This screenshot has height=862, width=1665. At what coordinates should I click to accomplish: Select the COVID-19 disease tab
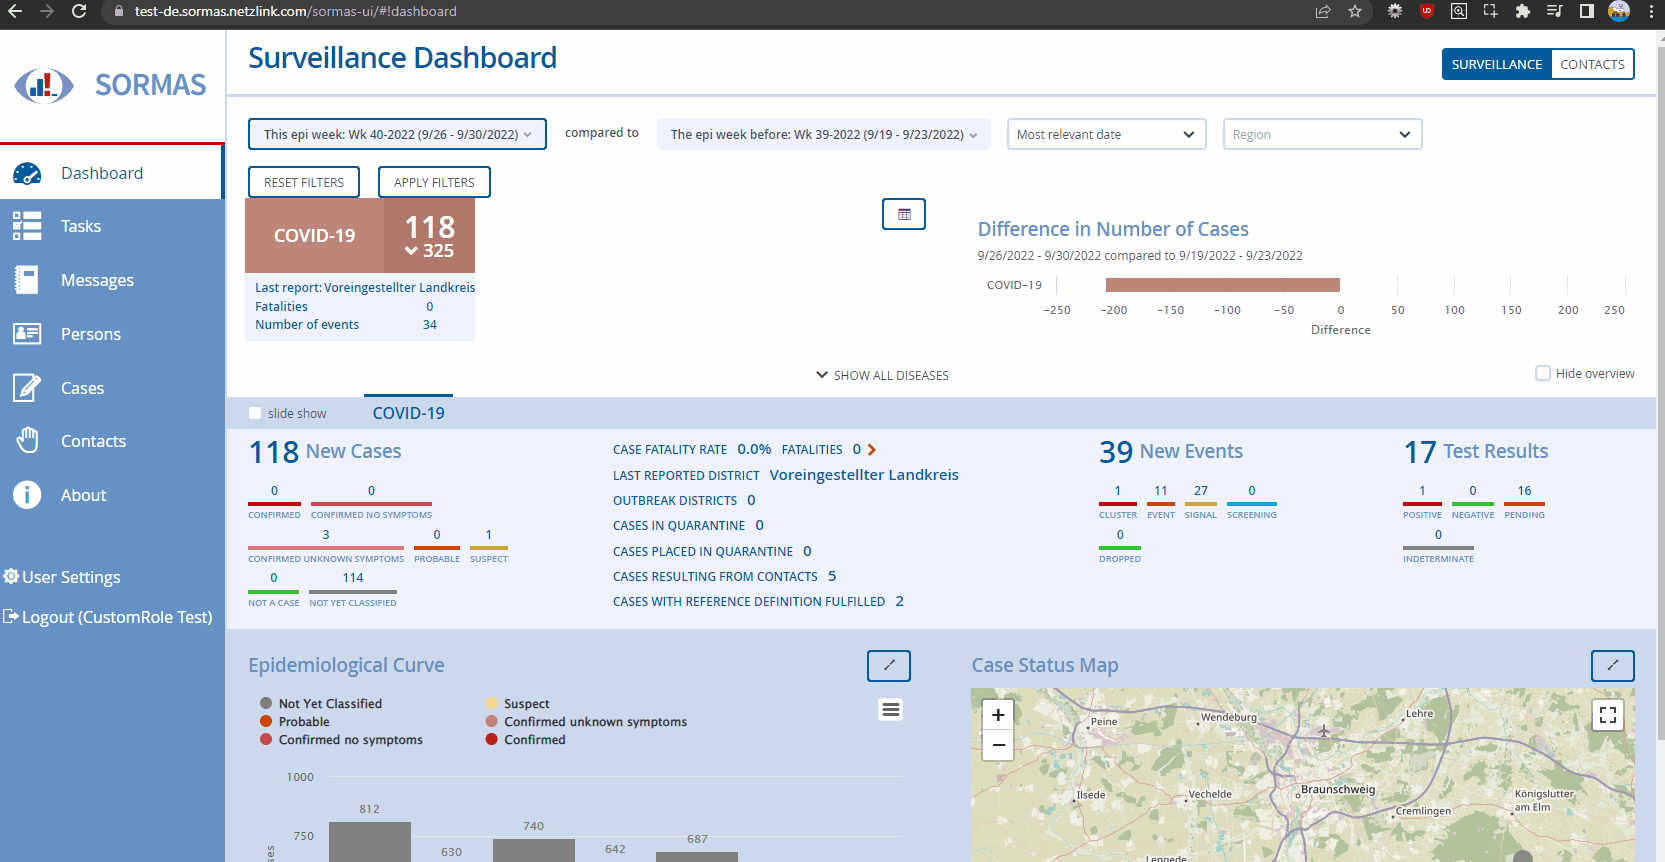click(x=408, y=413)
